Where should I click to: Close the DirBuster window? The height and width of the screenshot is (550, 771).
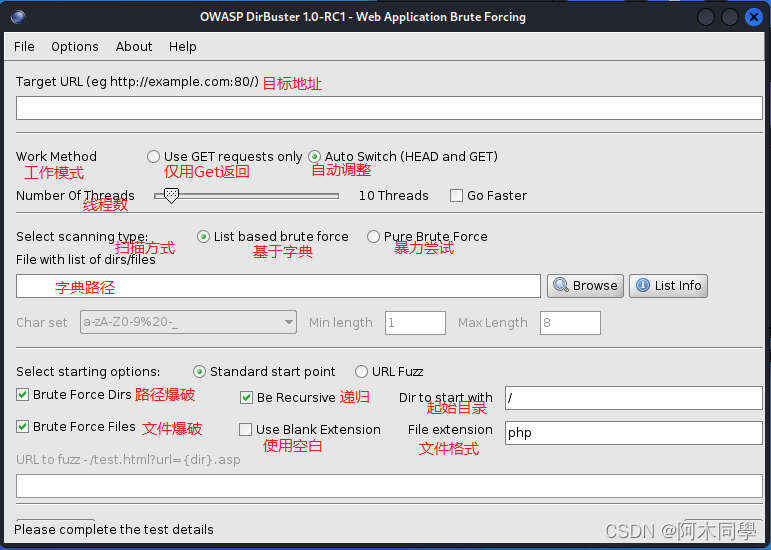click(x=753, y=17)
